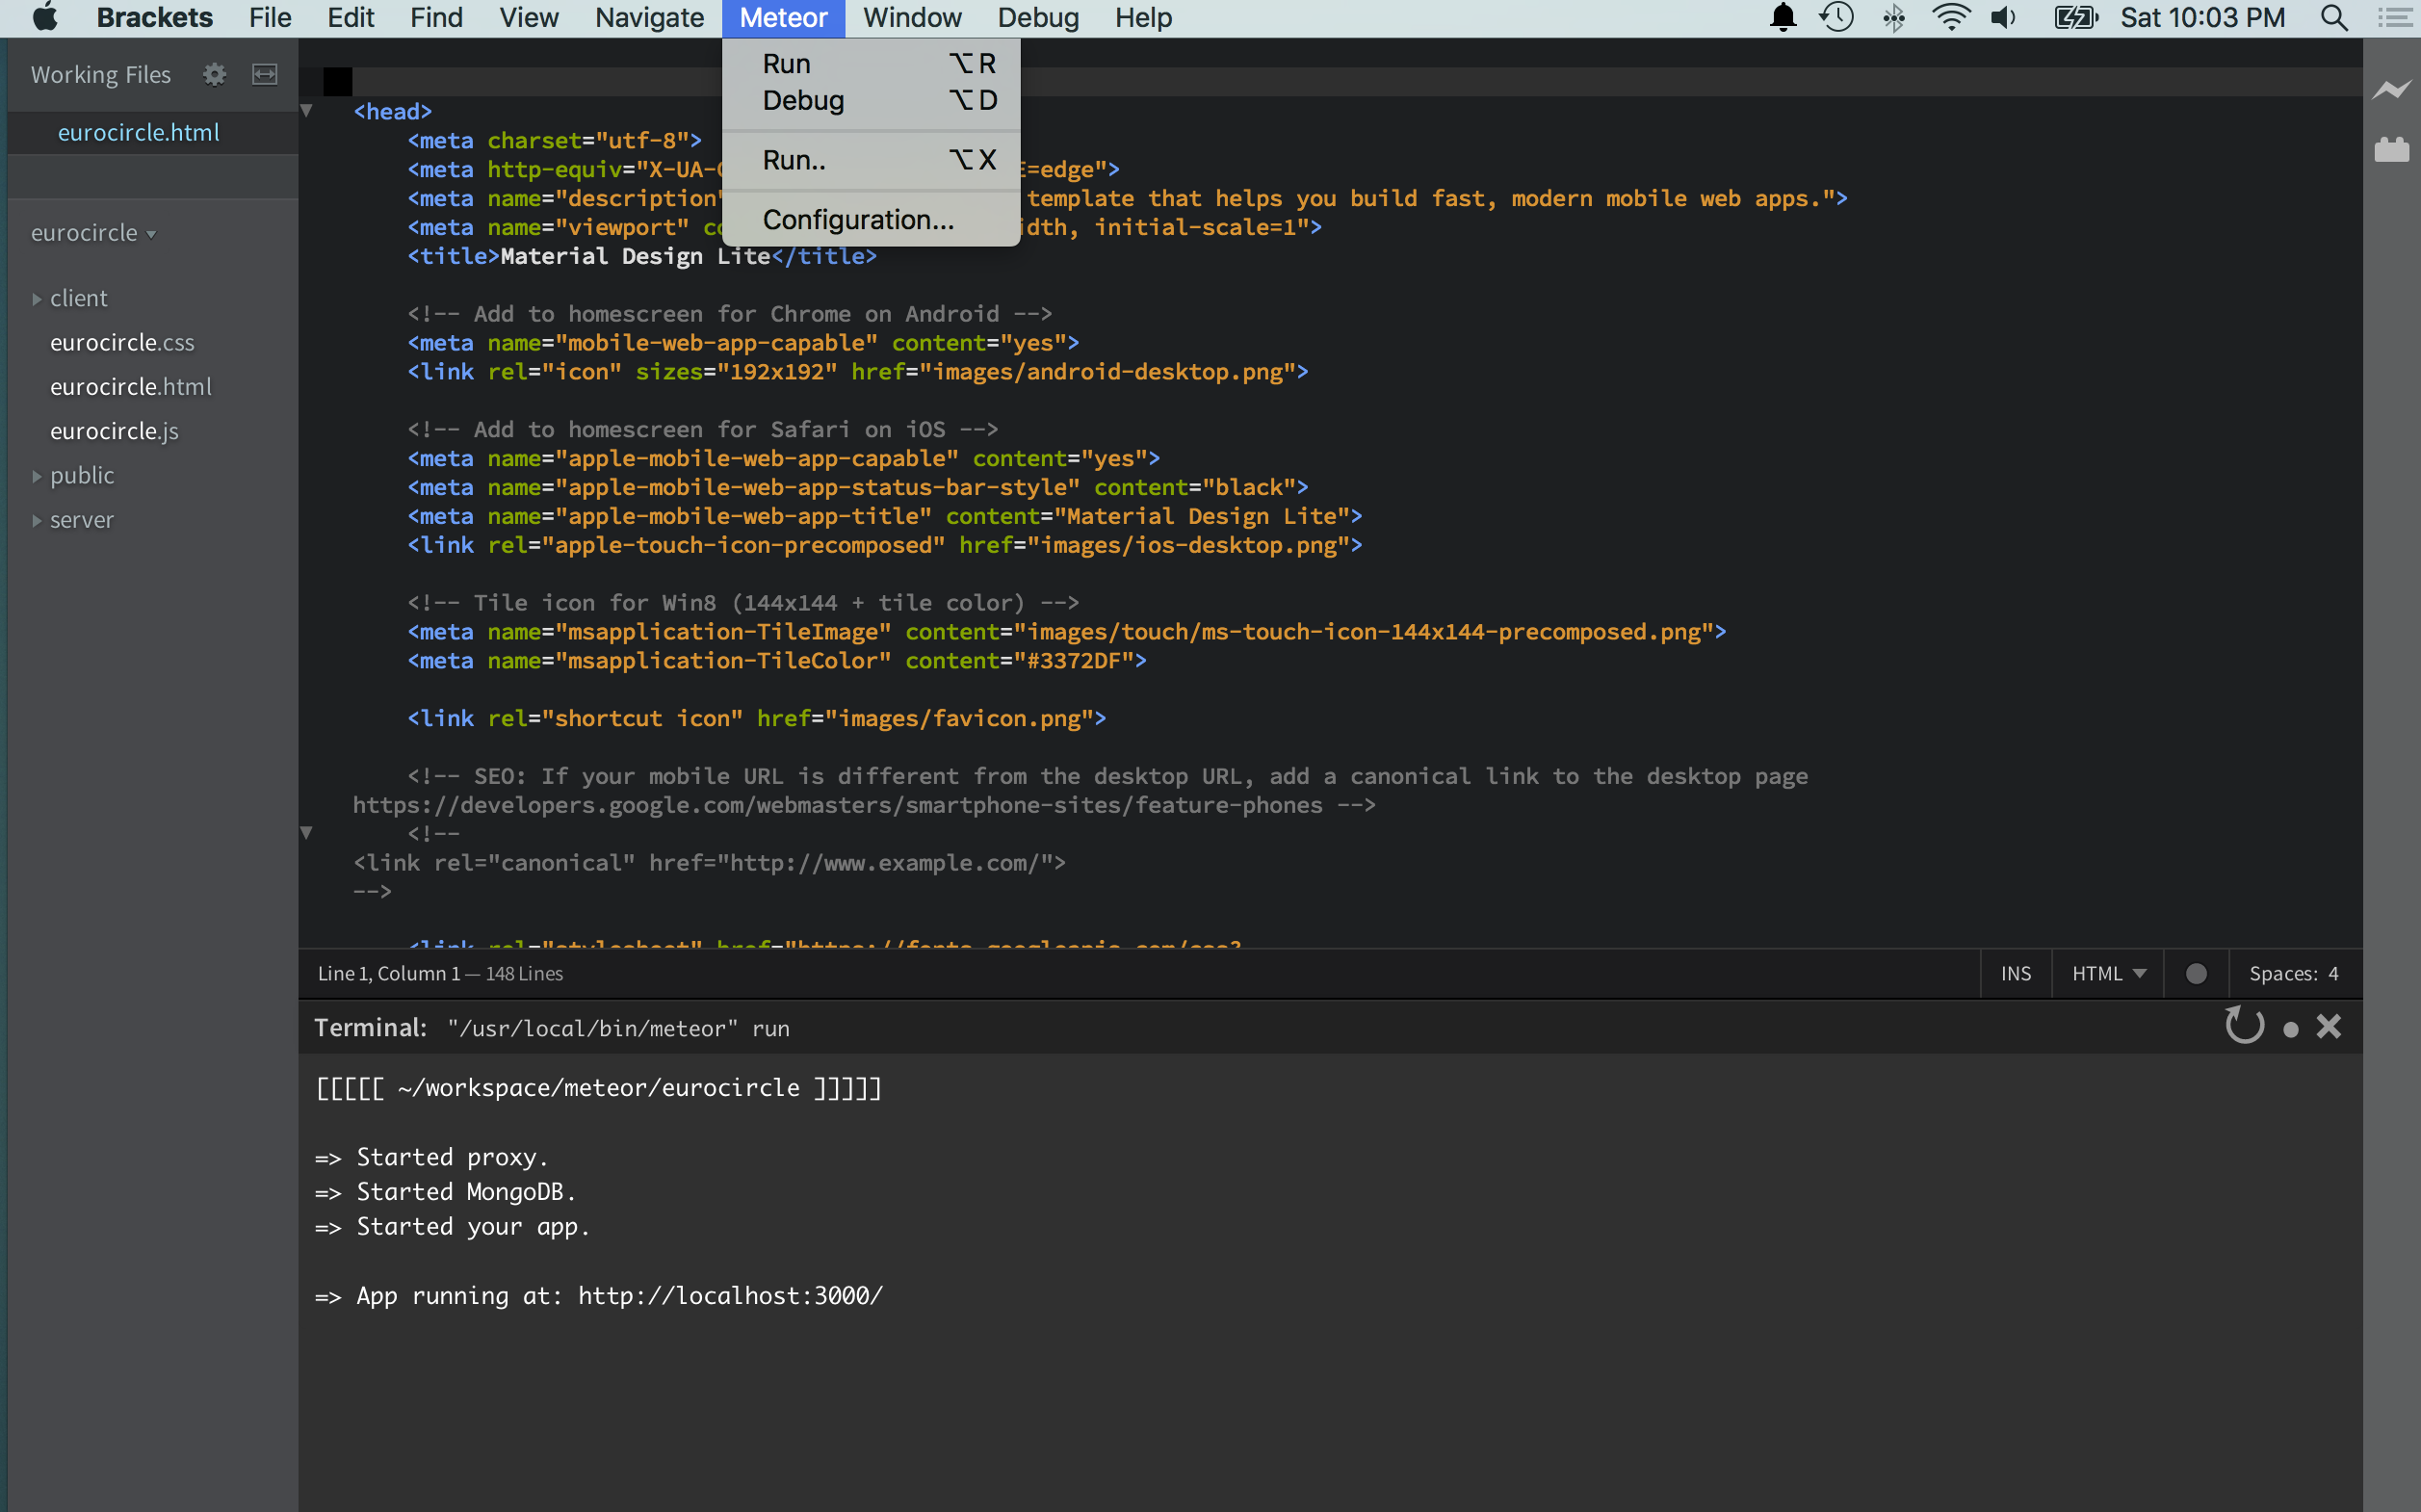Restart the terminal with the reload icon
Viewport: 2421px width, 1512px height.
pyautogui.click(x=2244, y=1025)
